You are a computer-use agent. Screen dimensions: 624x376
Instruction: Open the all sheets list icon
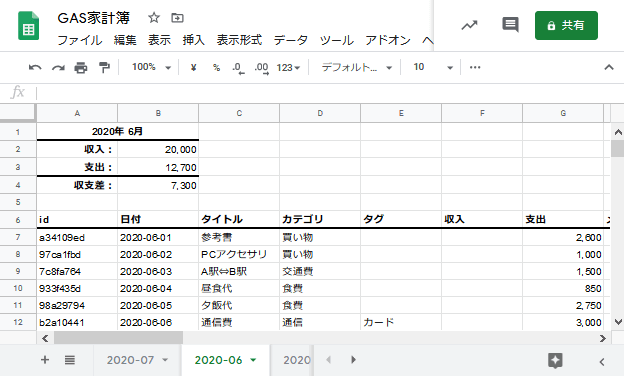pos(70,360)
